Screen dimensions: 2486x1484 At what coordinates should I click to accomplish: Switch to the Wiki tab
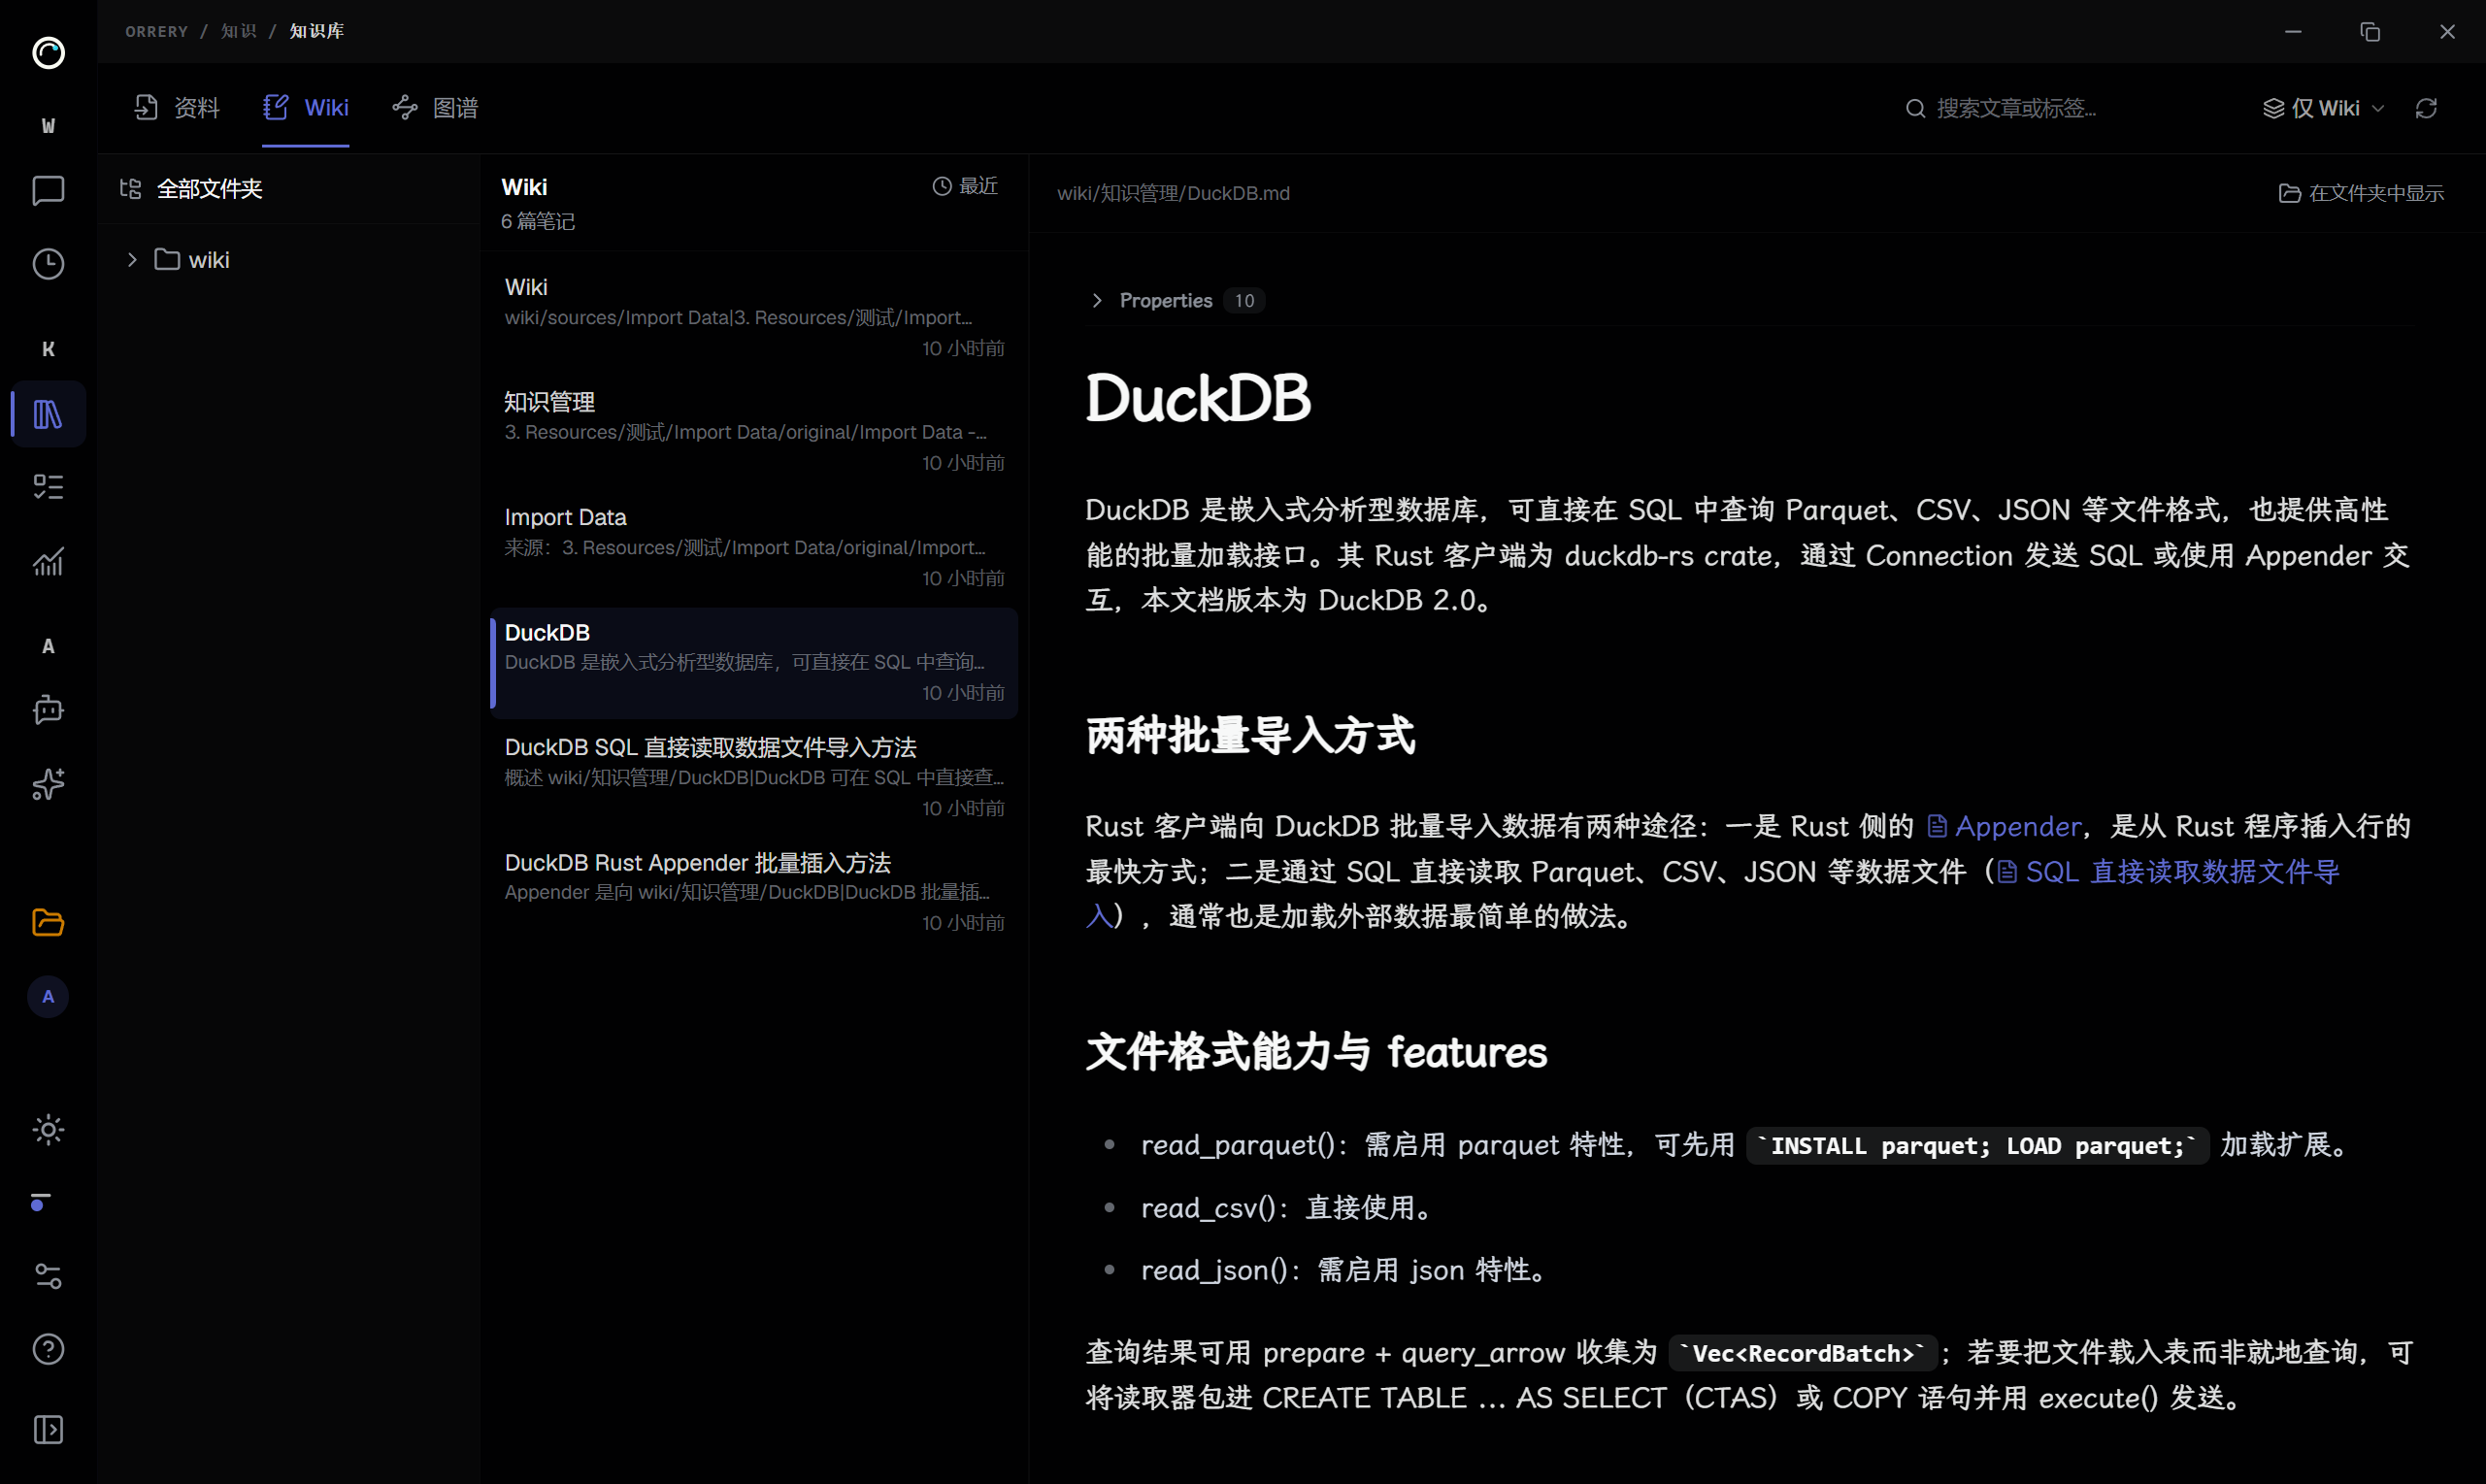point(306,108)
